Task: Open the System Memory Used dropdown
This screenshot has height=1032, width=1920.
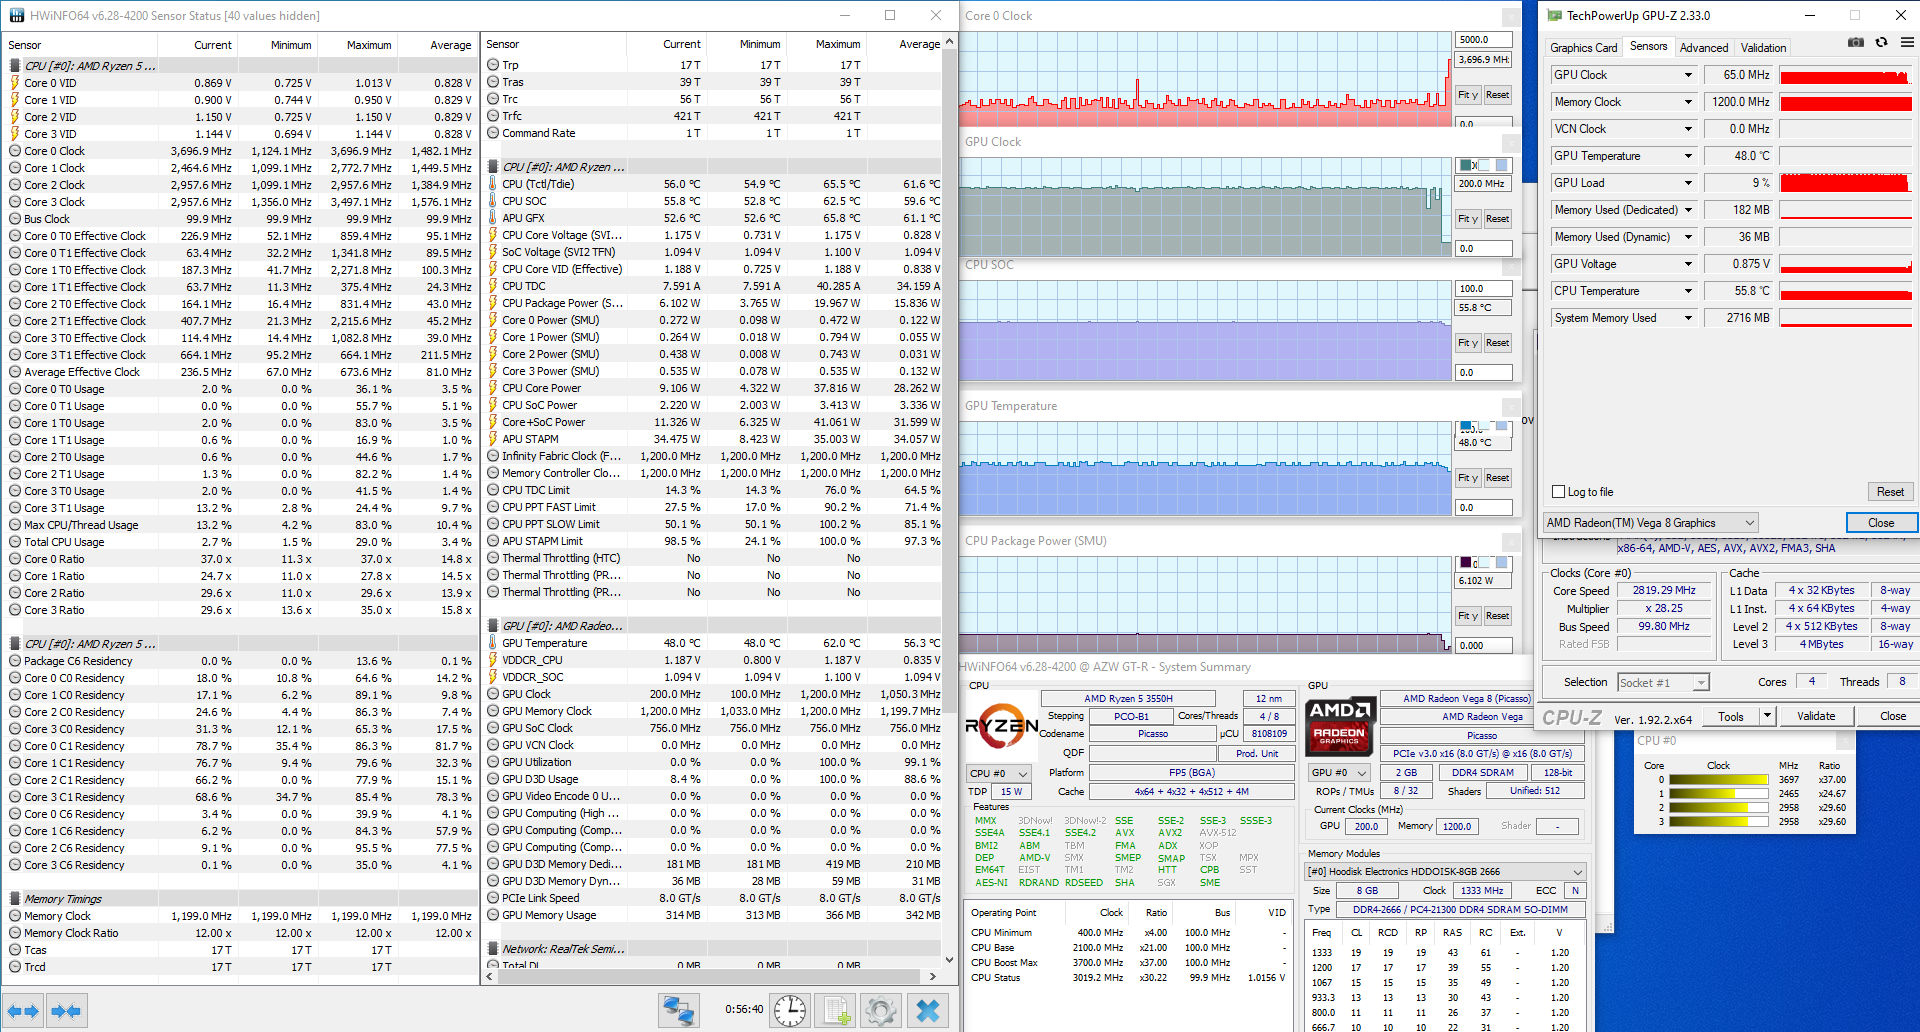Action: tap(1688, 318)
